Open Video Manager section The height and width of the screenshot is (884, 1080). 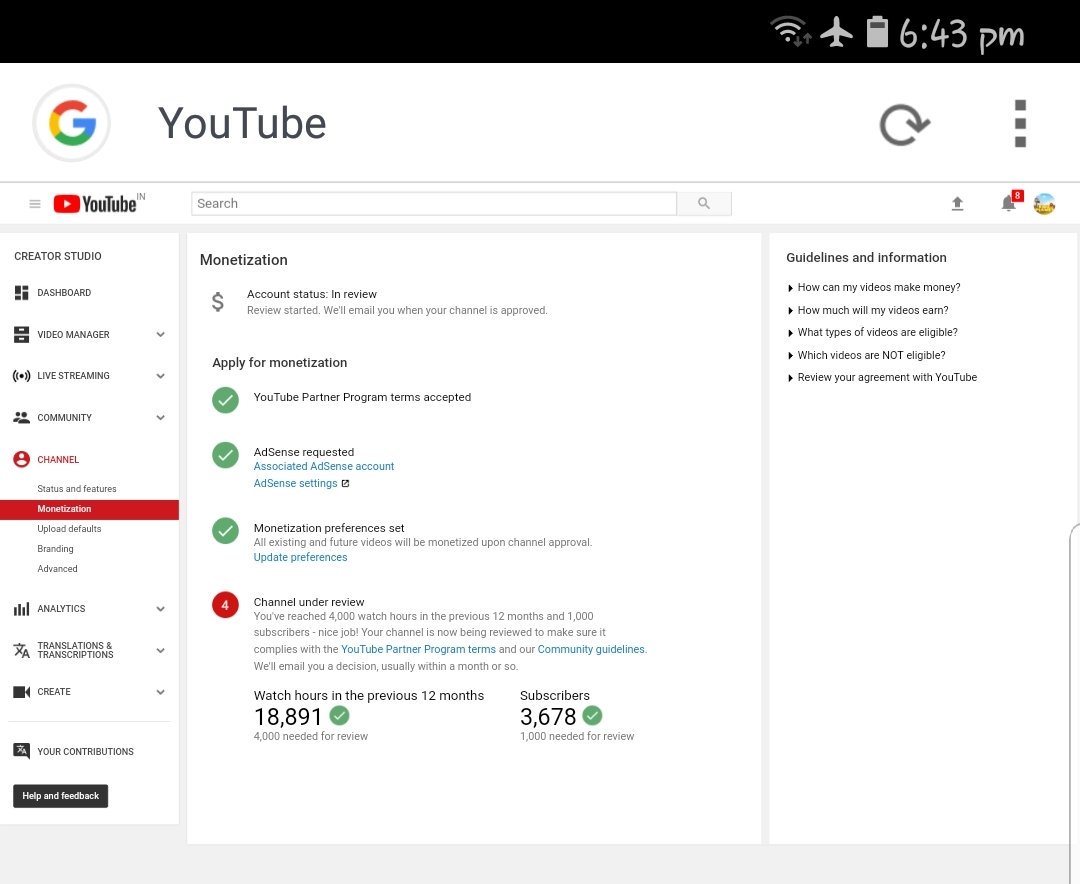click(73, 335)
